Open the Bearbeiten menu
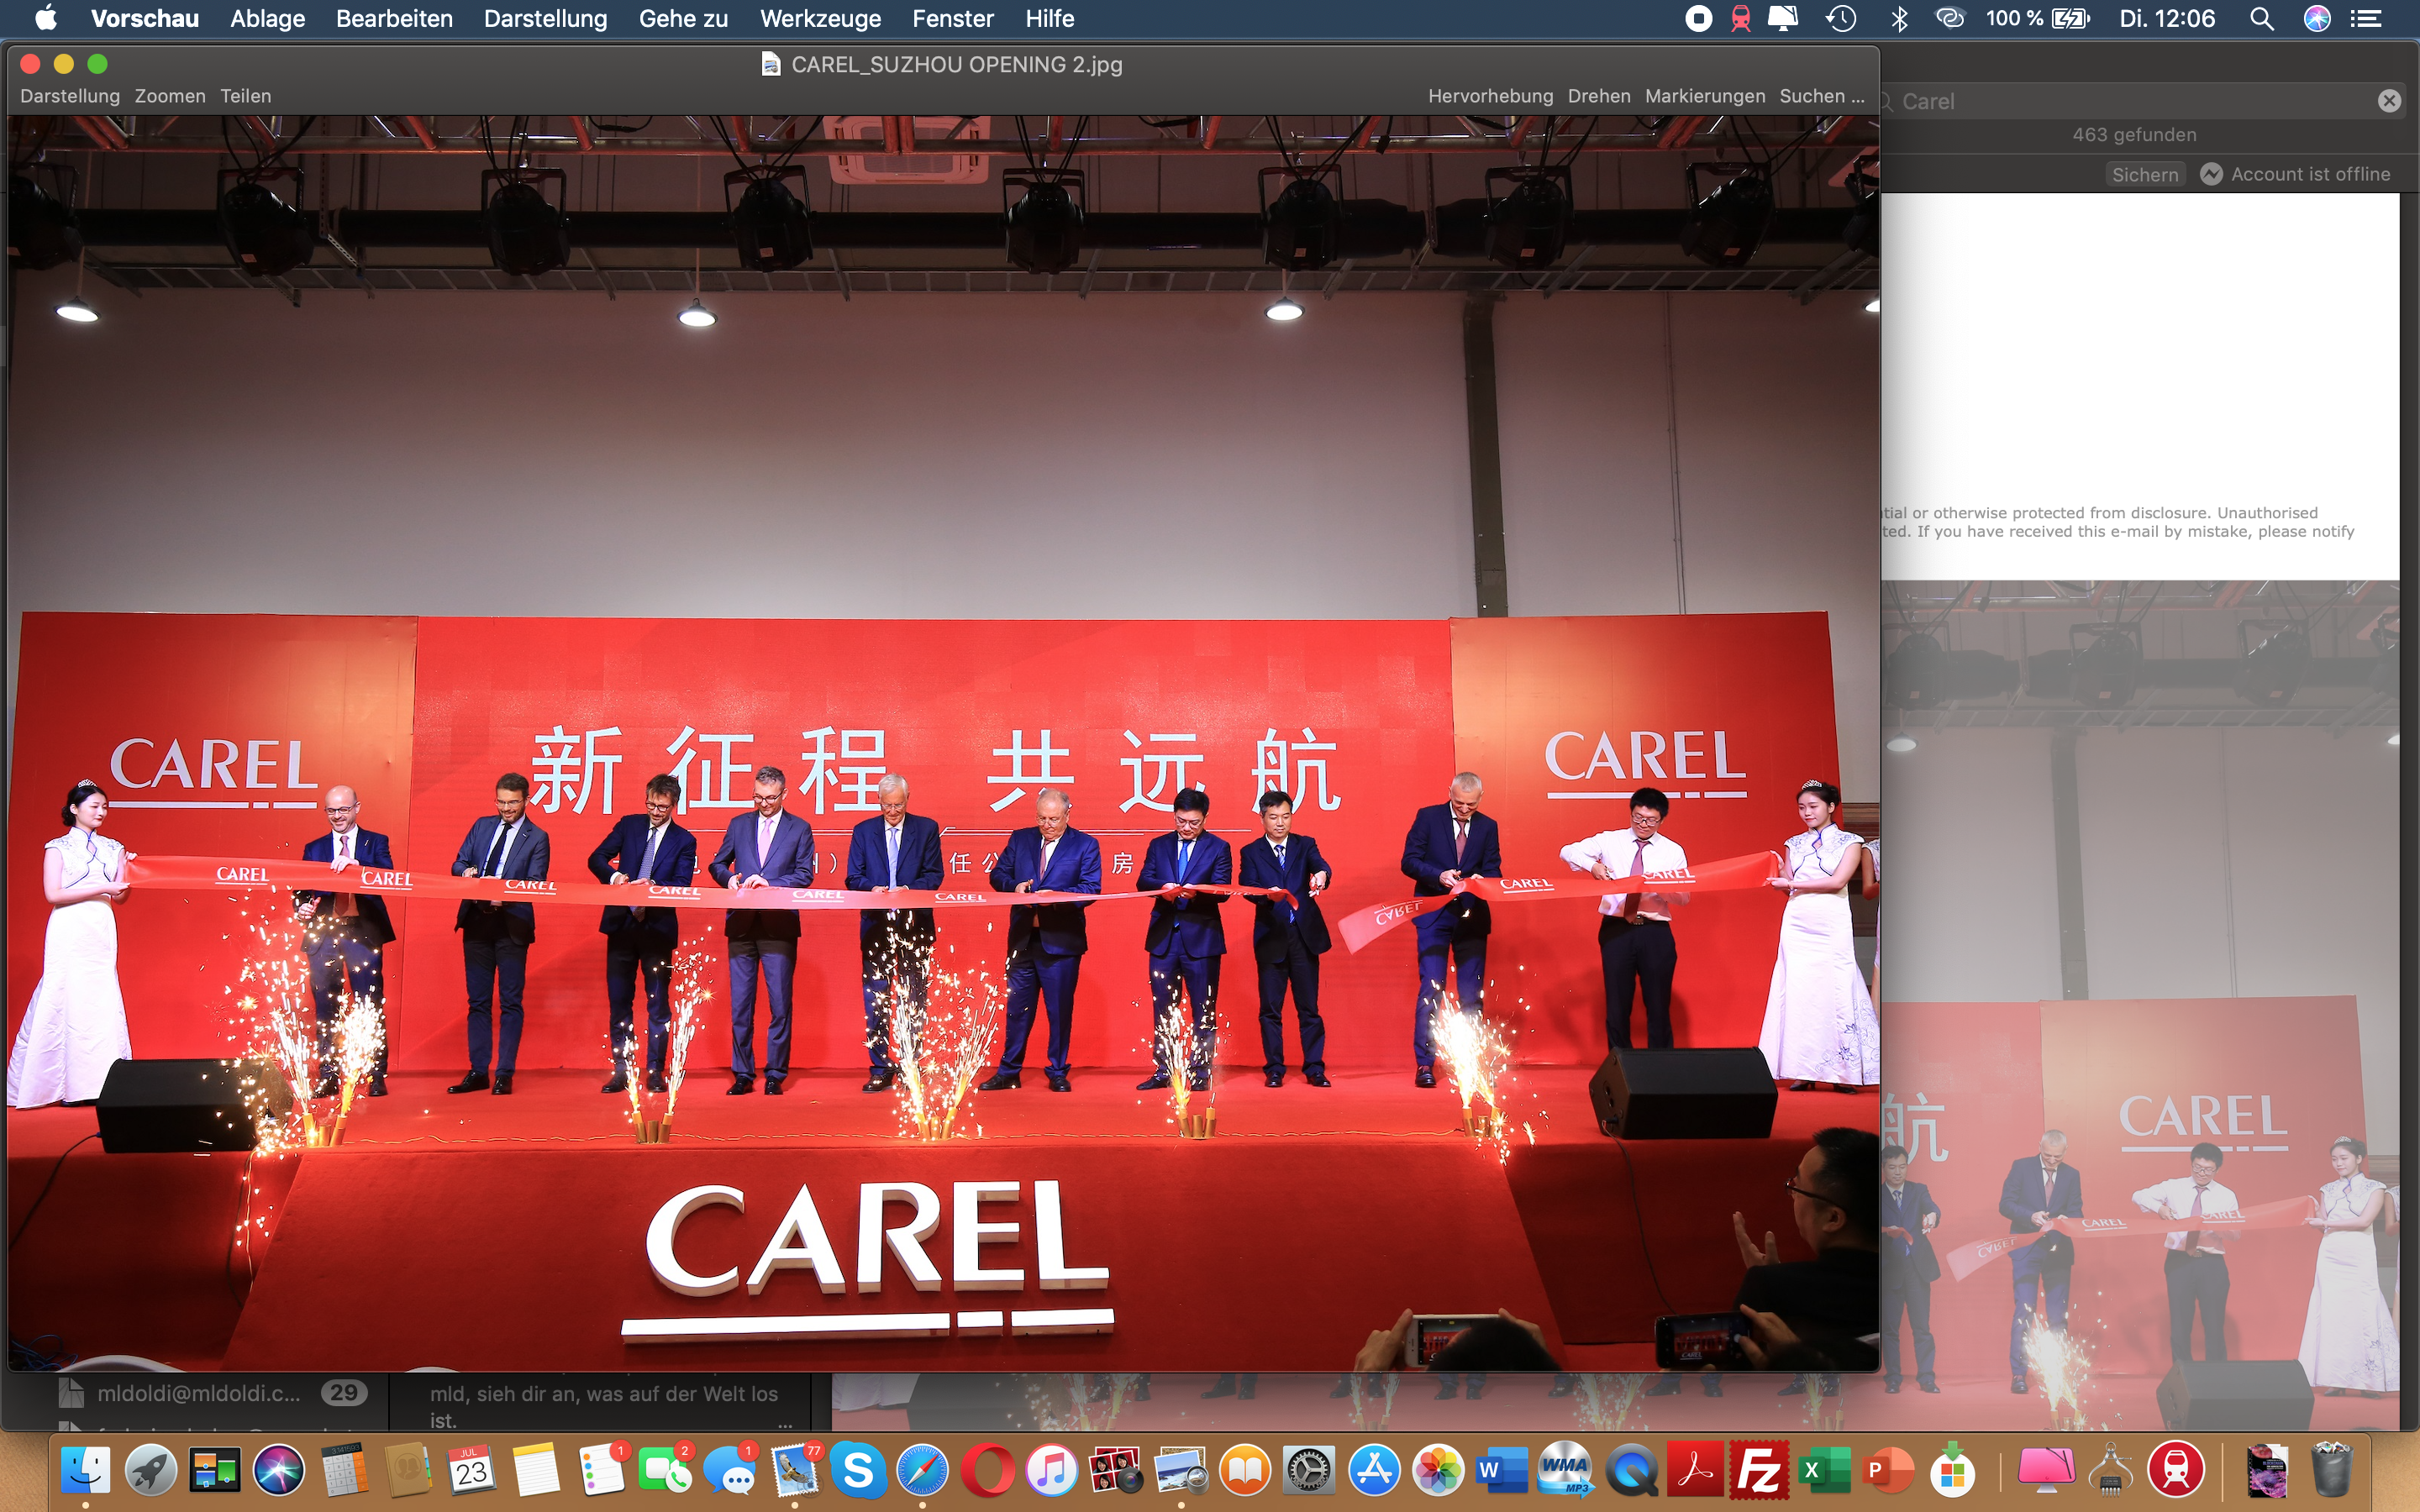The image size is (2420, 1512). (x=394, y=18)
